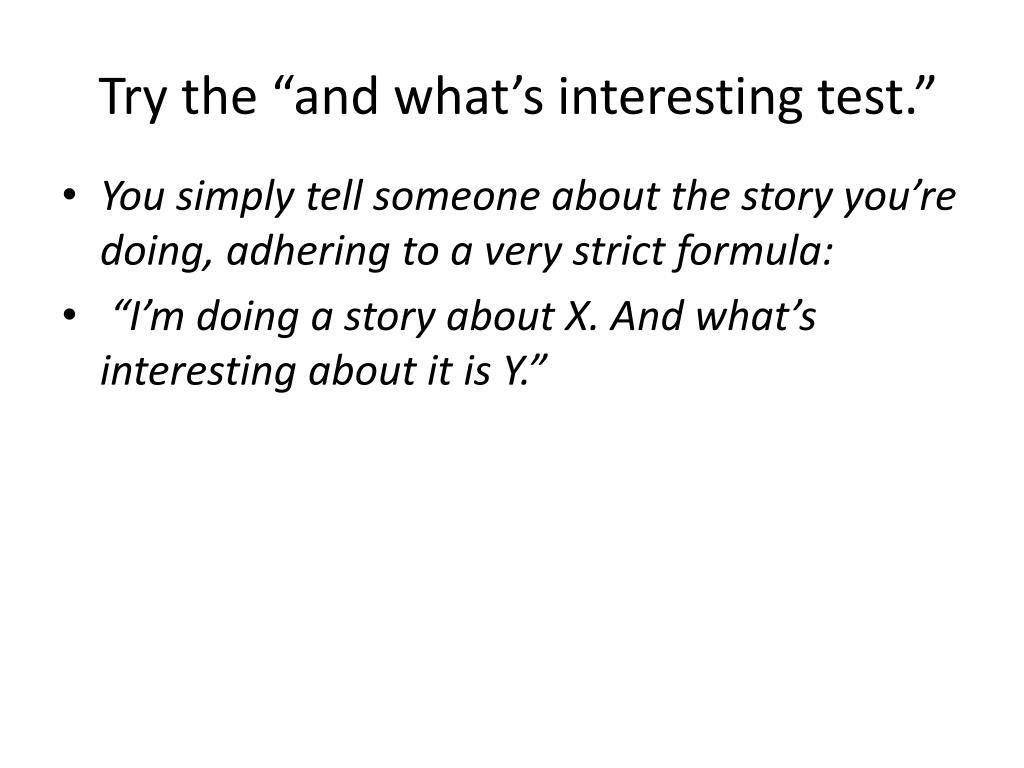This screenshot has width=1024, height=768.
Task: Click "I'm" at the start of the quote
Action: point(155,316)
